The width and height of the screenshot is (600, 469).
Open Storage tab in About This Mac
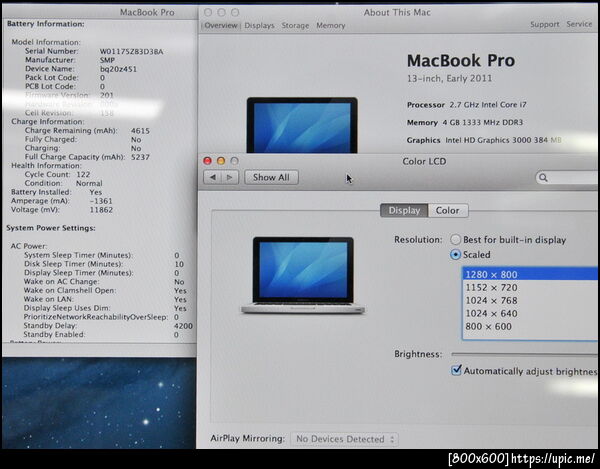click(x=295, y=26)
